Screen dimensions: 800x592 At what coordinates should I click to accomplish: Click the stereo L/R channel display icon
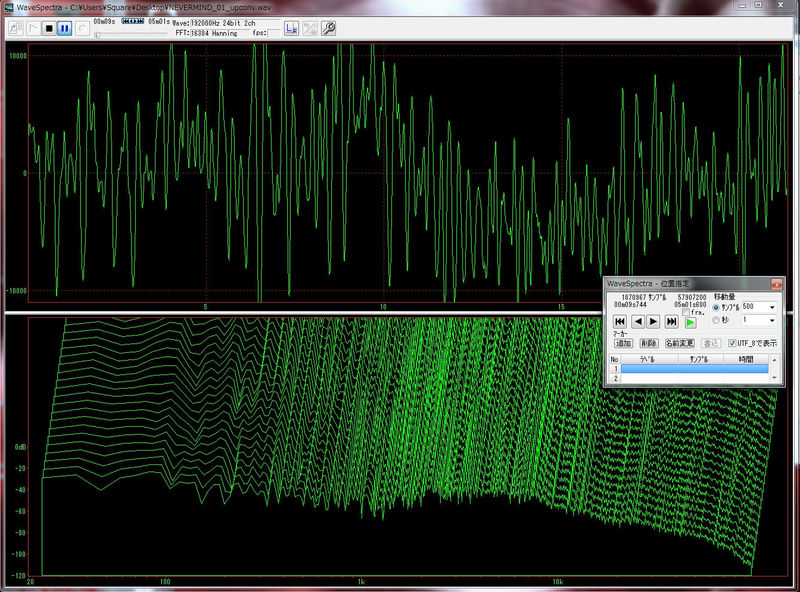[x=291, y=28]
